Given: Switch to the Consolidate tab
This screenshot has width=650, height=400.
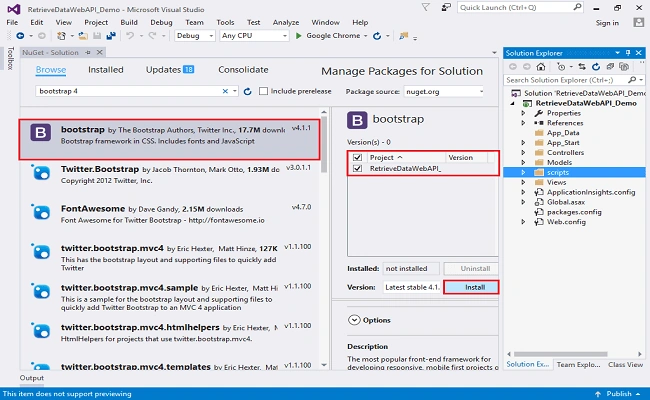Looking at the screenshot, I should pyautogui.click(x=243, y=70).
